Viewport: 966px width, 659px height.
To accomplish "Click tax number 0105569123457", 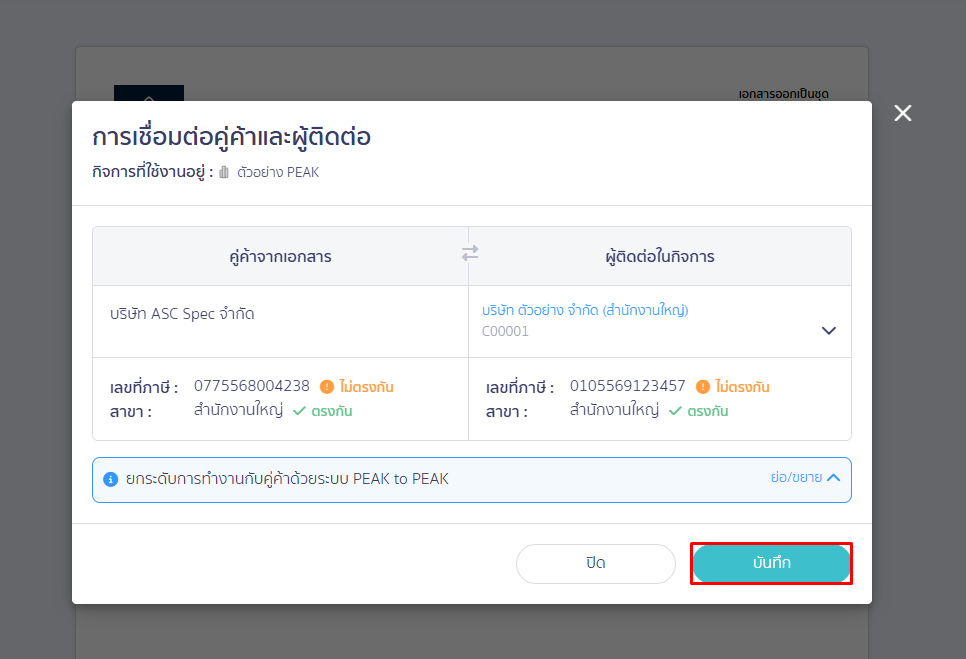I will tap(627, 386).
